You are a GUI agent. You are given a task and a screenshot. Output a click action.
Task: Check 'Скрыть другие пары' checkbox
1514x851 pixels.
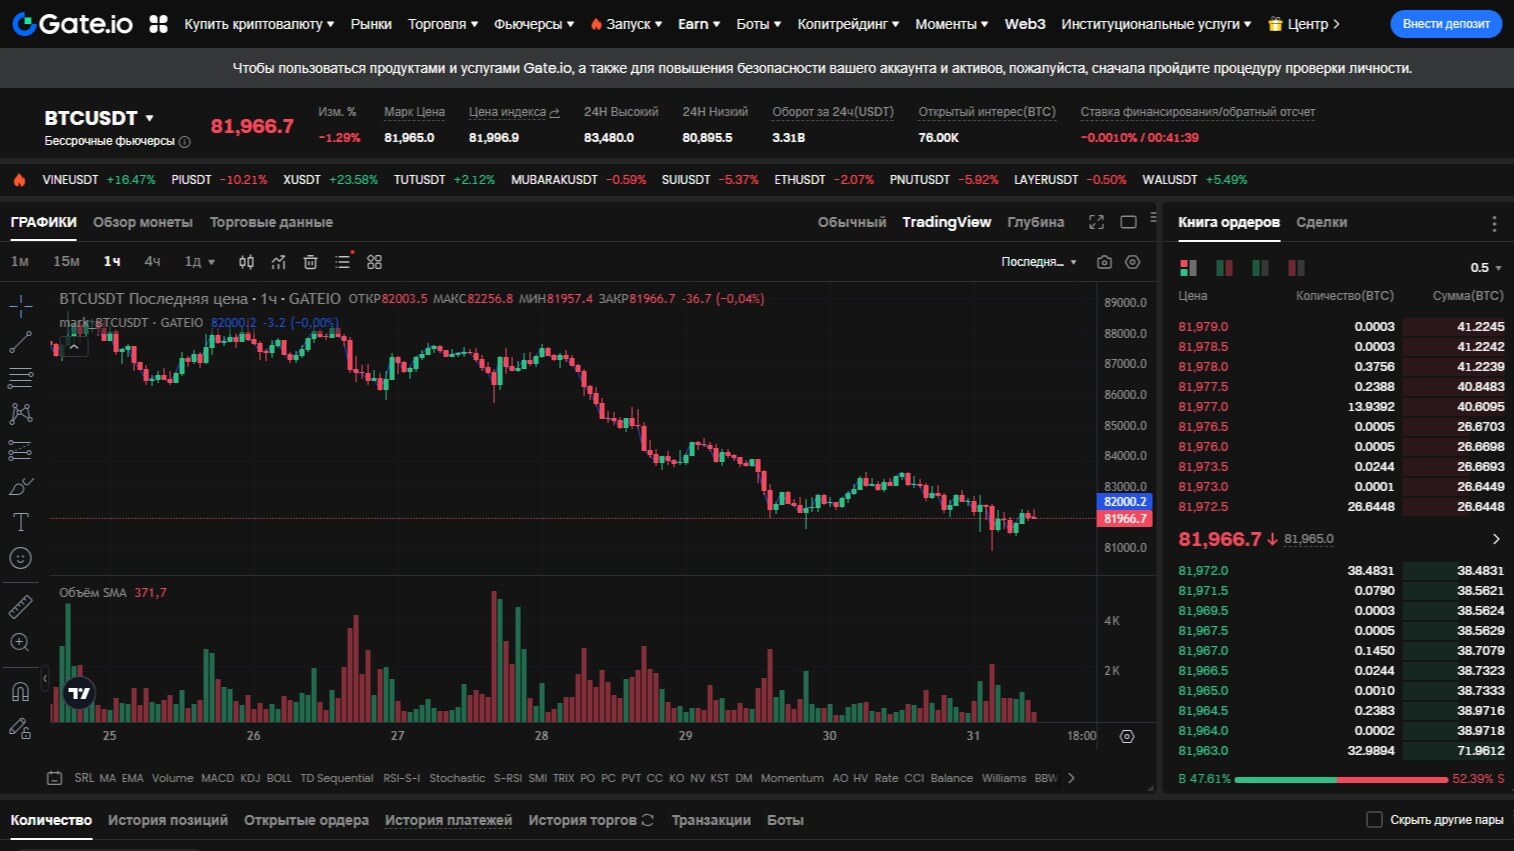click(x=1374, y=820)
